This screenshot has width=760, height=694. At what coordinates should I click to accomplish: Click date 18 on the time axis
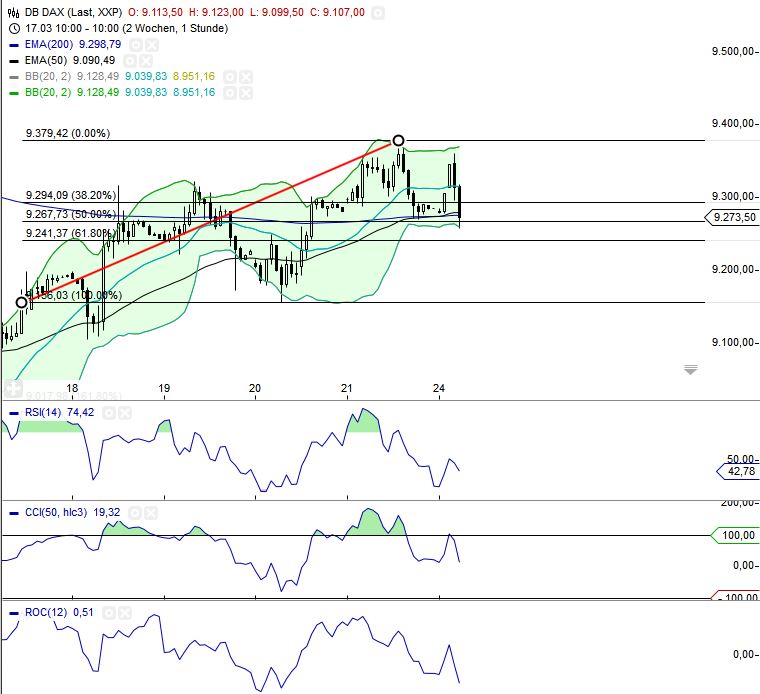coord(72,388)
